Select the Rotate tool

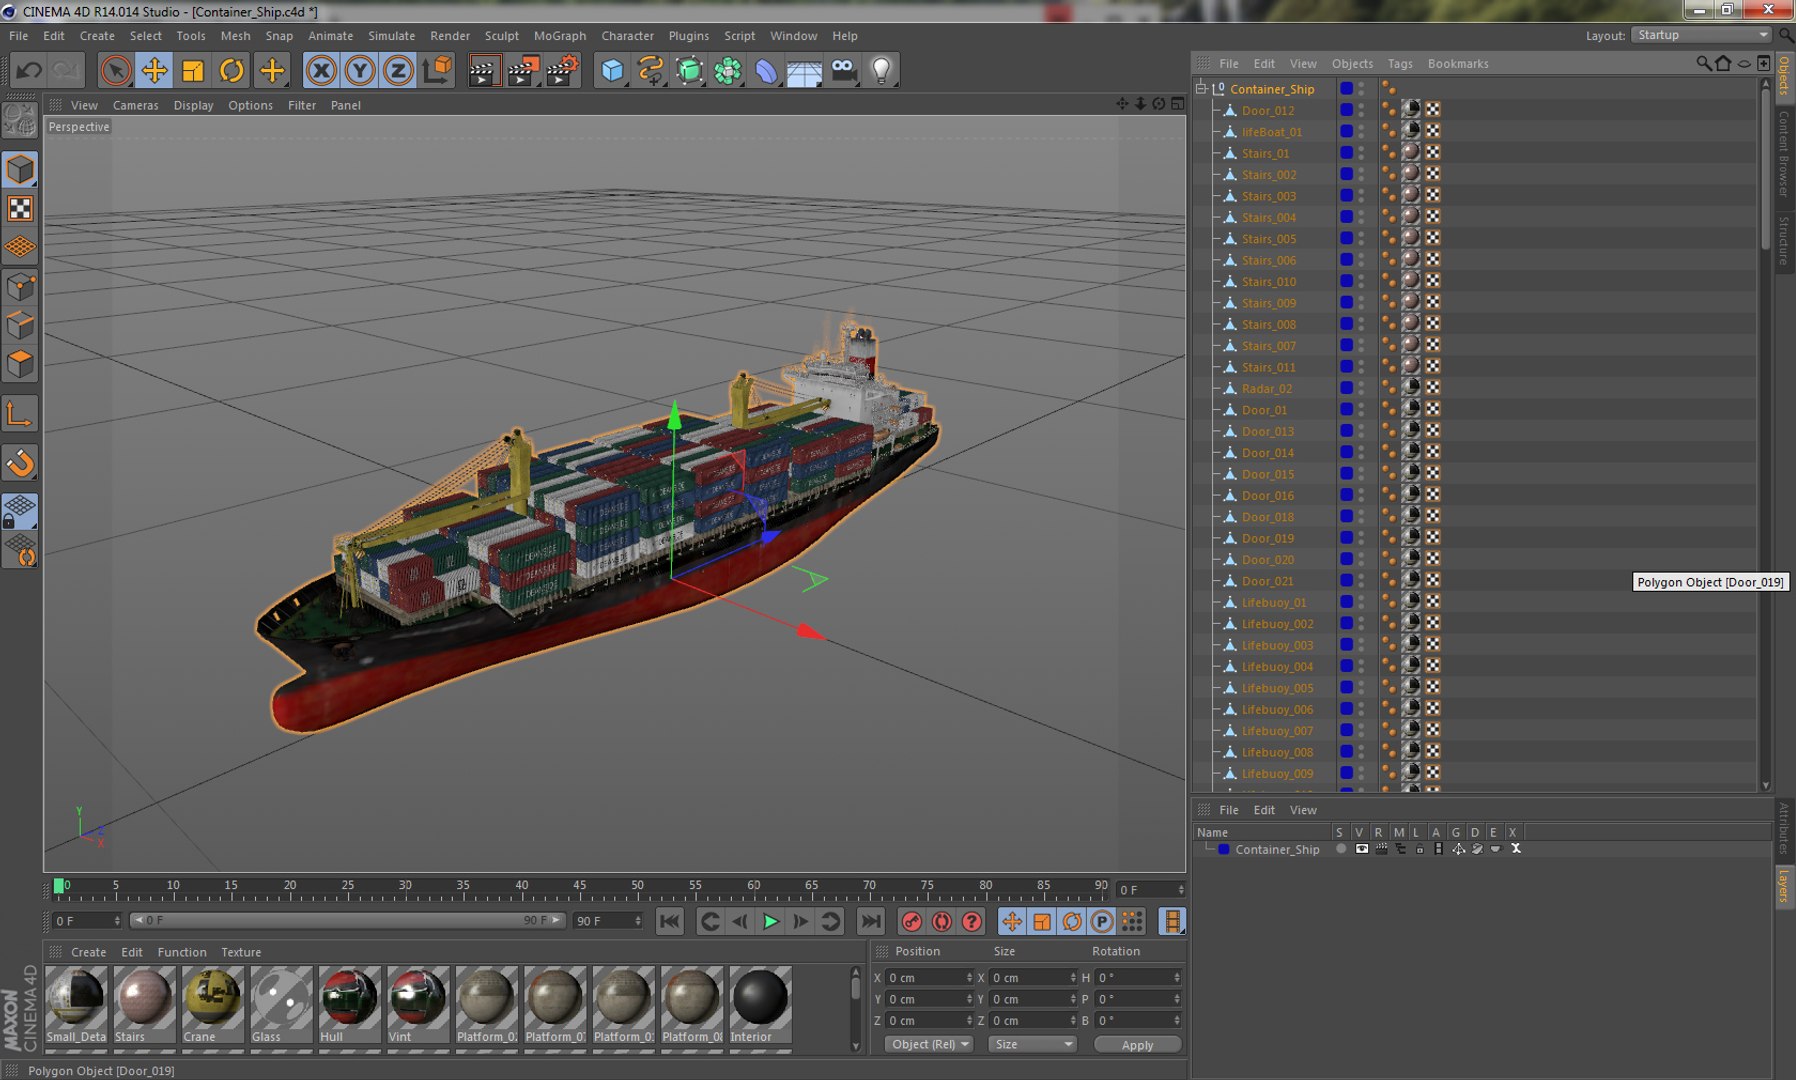tap(232, 70)
